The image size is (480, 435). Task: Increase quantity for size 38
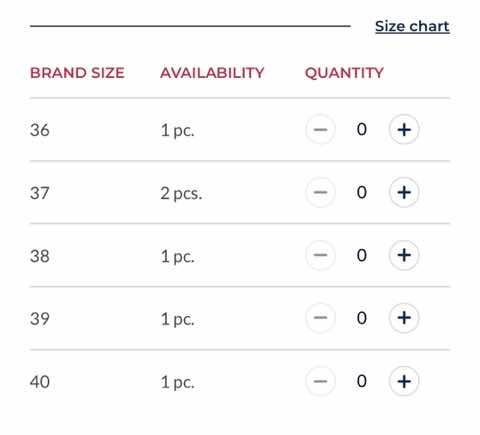click(x=404, y=255)
